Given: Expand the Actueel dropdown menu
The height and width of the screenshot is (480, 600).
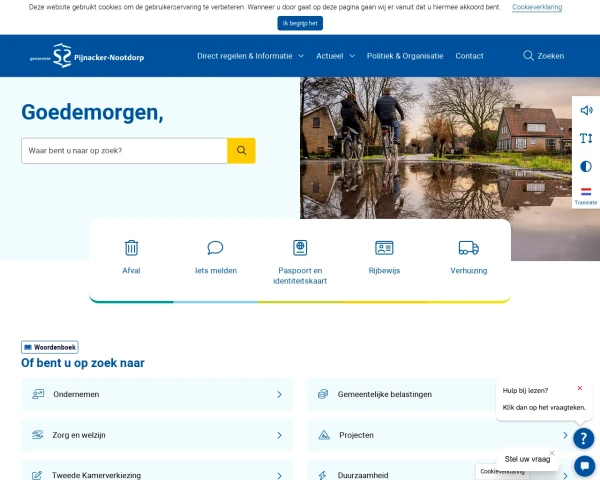Looking at the screenshot, I should pyautogui.click(x=335, y=56).
